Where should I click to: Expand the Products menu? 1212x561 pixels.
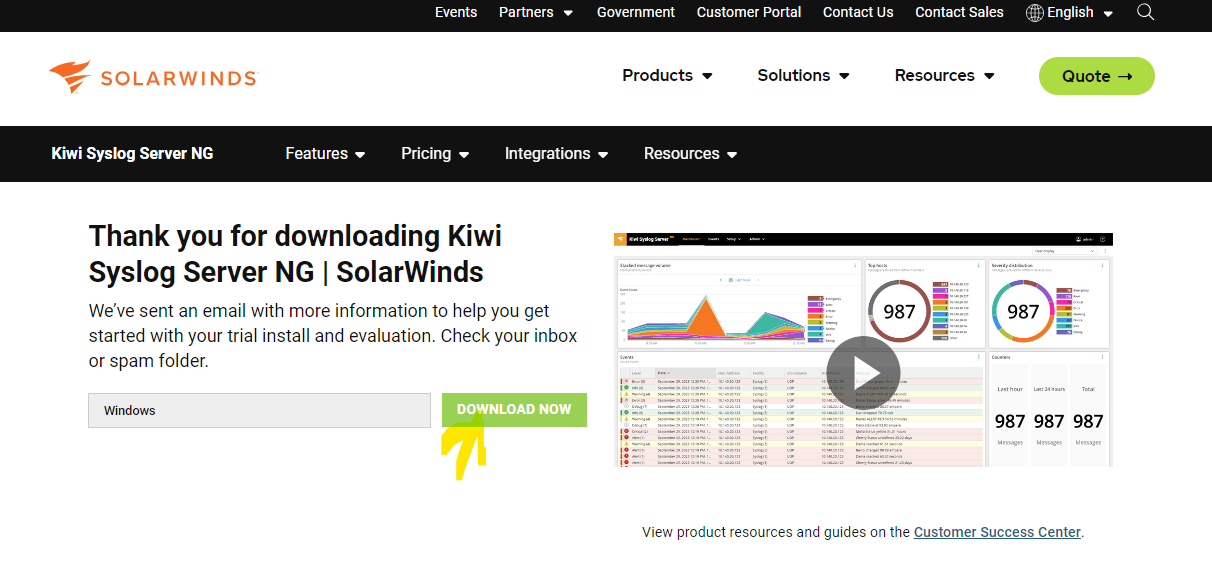667,76
